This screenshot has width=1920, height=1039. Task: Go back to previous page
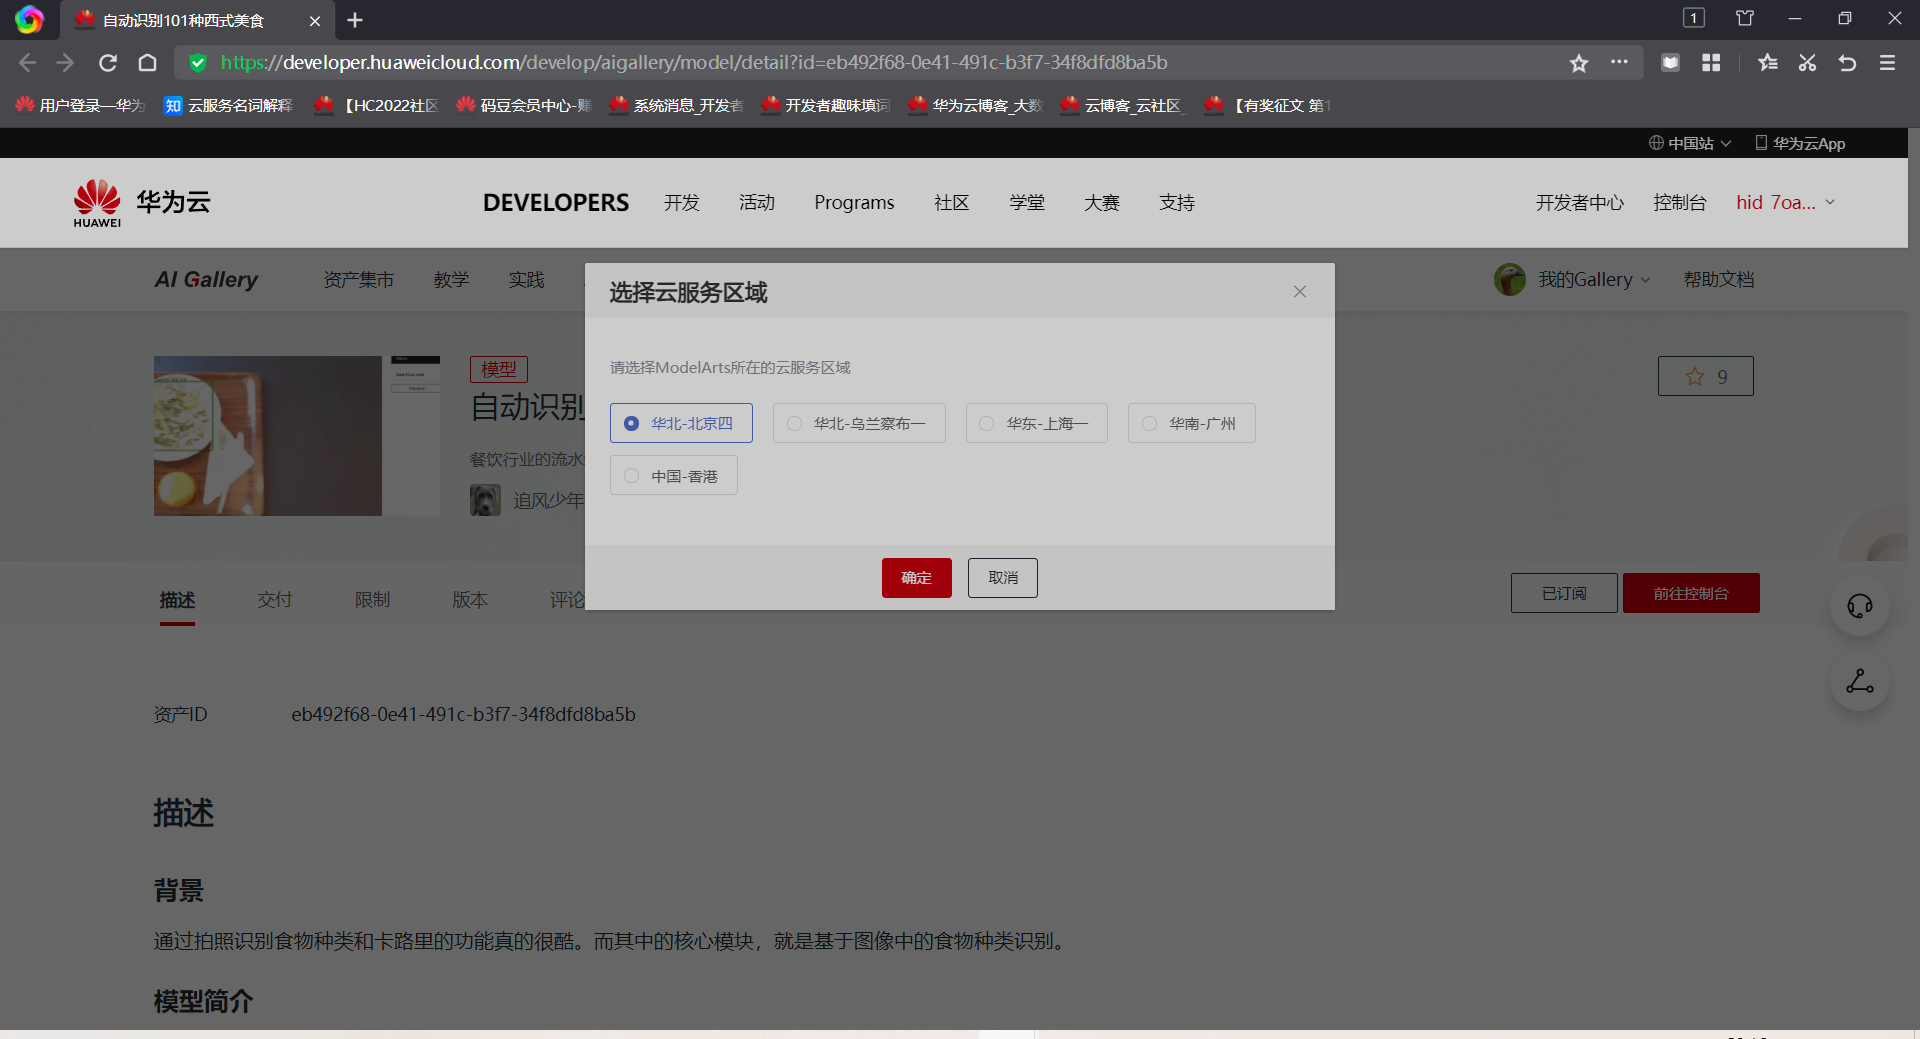pos(27,63)
